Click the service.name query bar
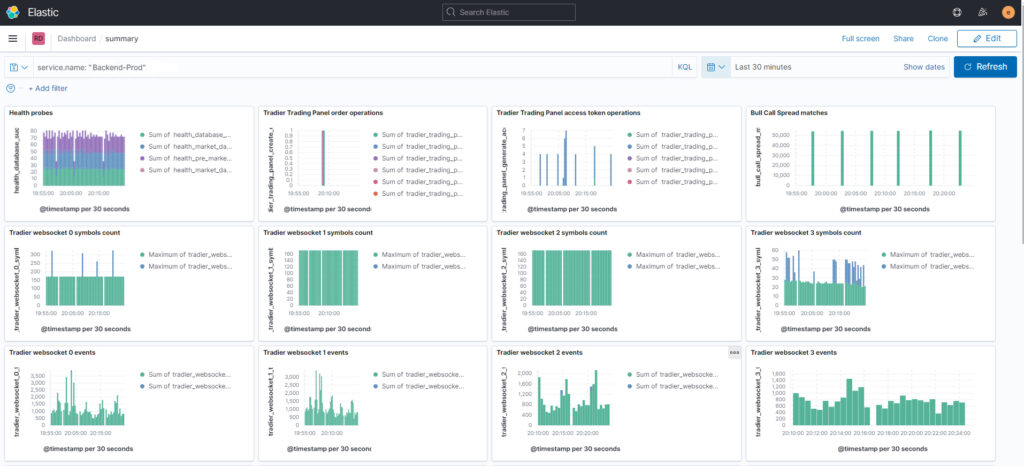Image resolution: width=1024 pixels, height=466 pixels. (x=353, y=67)
